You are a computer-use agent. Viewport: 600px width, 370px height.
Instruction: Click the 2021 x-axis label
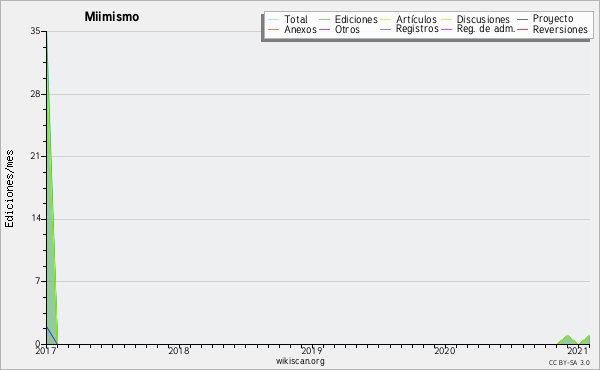(577, 350)
